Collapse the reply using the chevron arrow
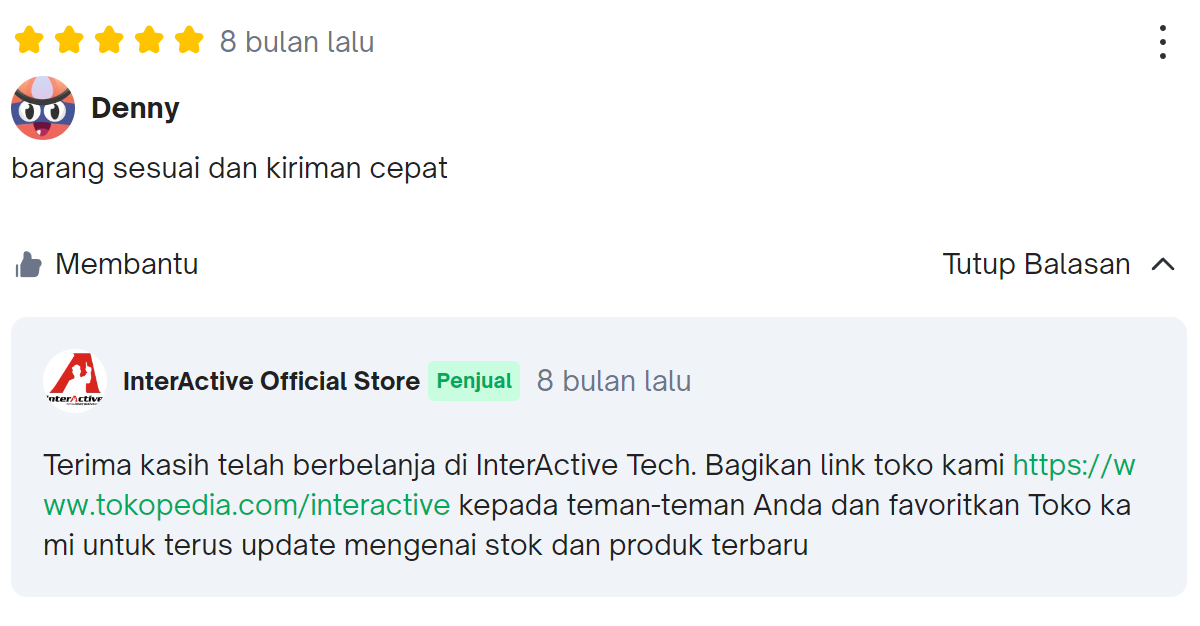This screenshot has width=1200, height=626. (x=1163, y=263)
